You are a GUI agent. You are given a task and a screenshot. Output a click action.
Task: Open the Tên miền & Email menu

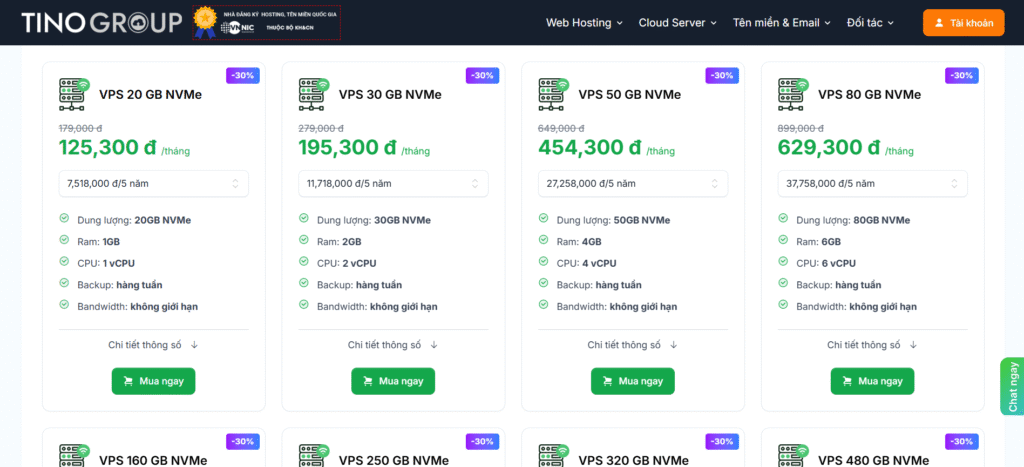(x=782, y=23)
